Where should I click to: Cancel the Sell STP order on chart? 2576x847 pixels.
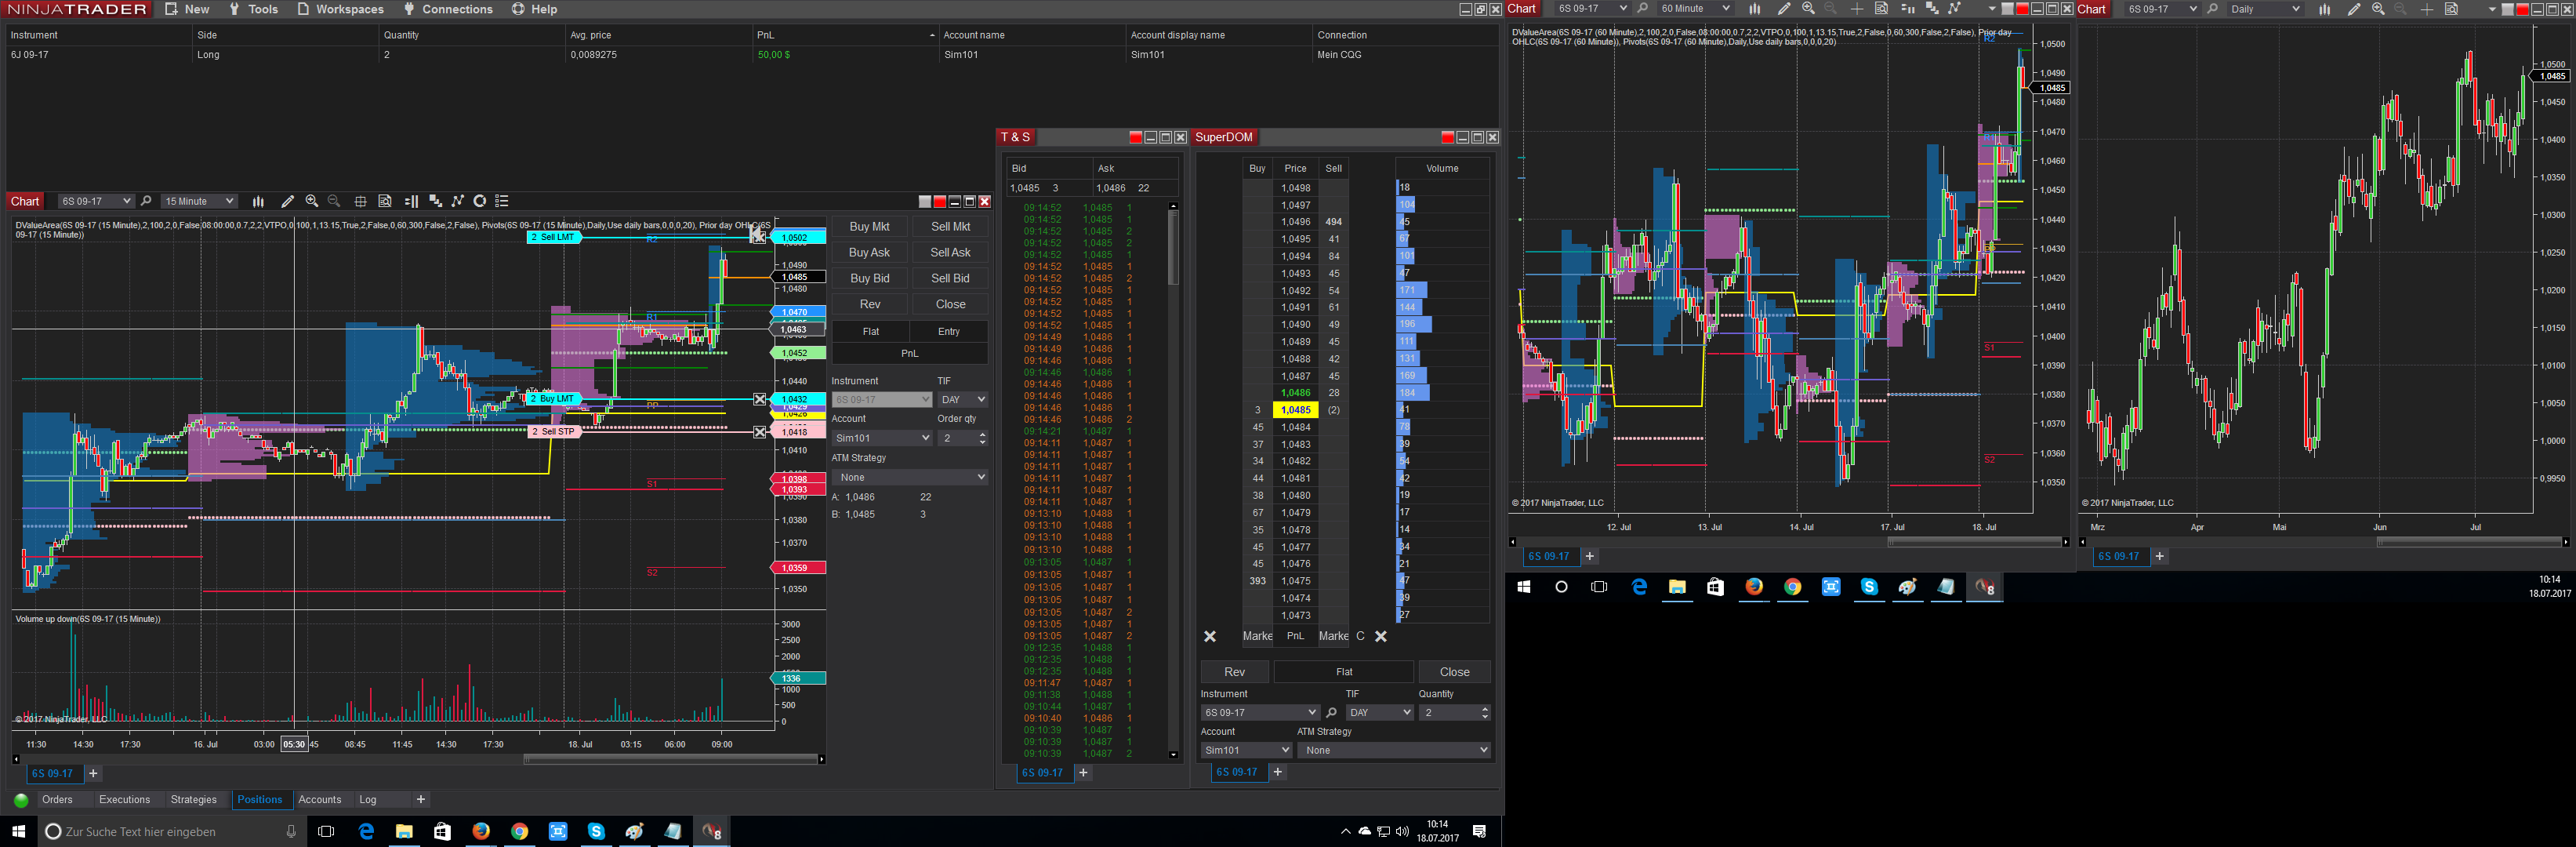pos(760,432)
